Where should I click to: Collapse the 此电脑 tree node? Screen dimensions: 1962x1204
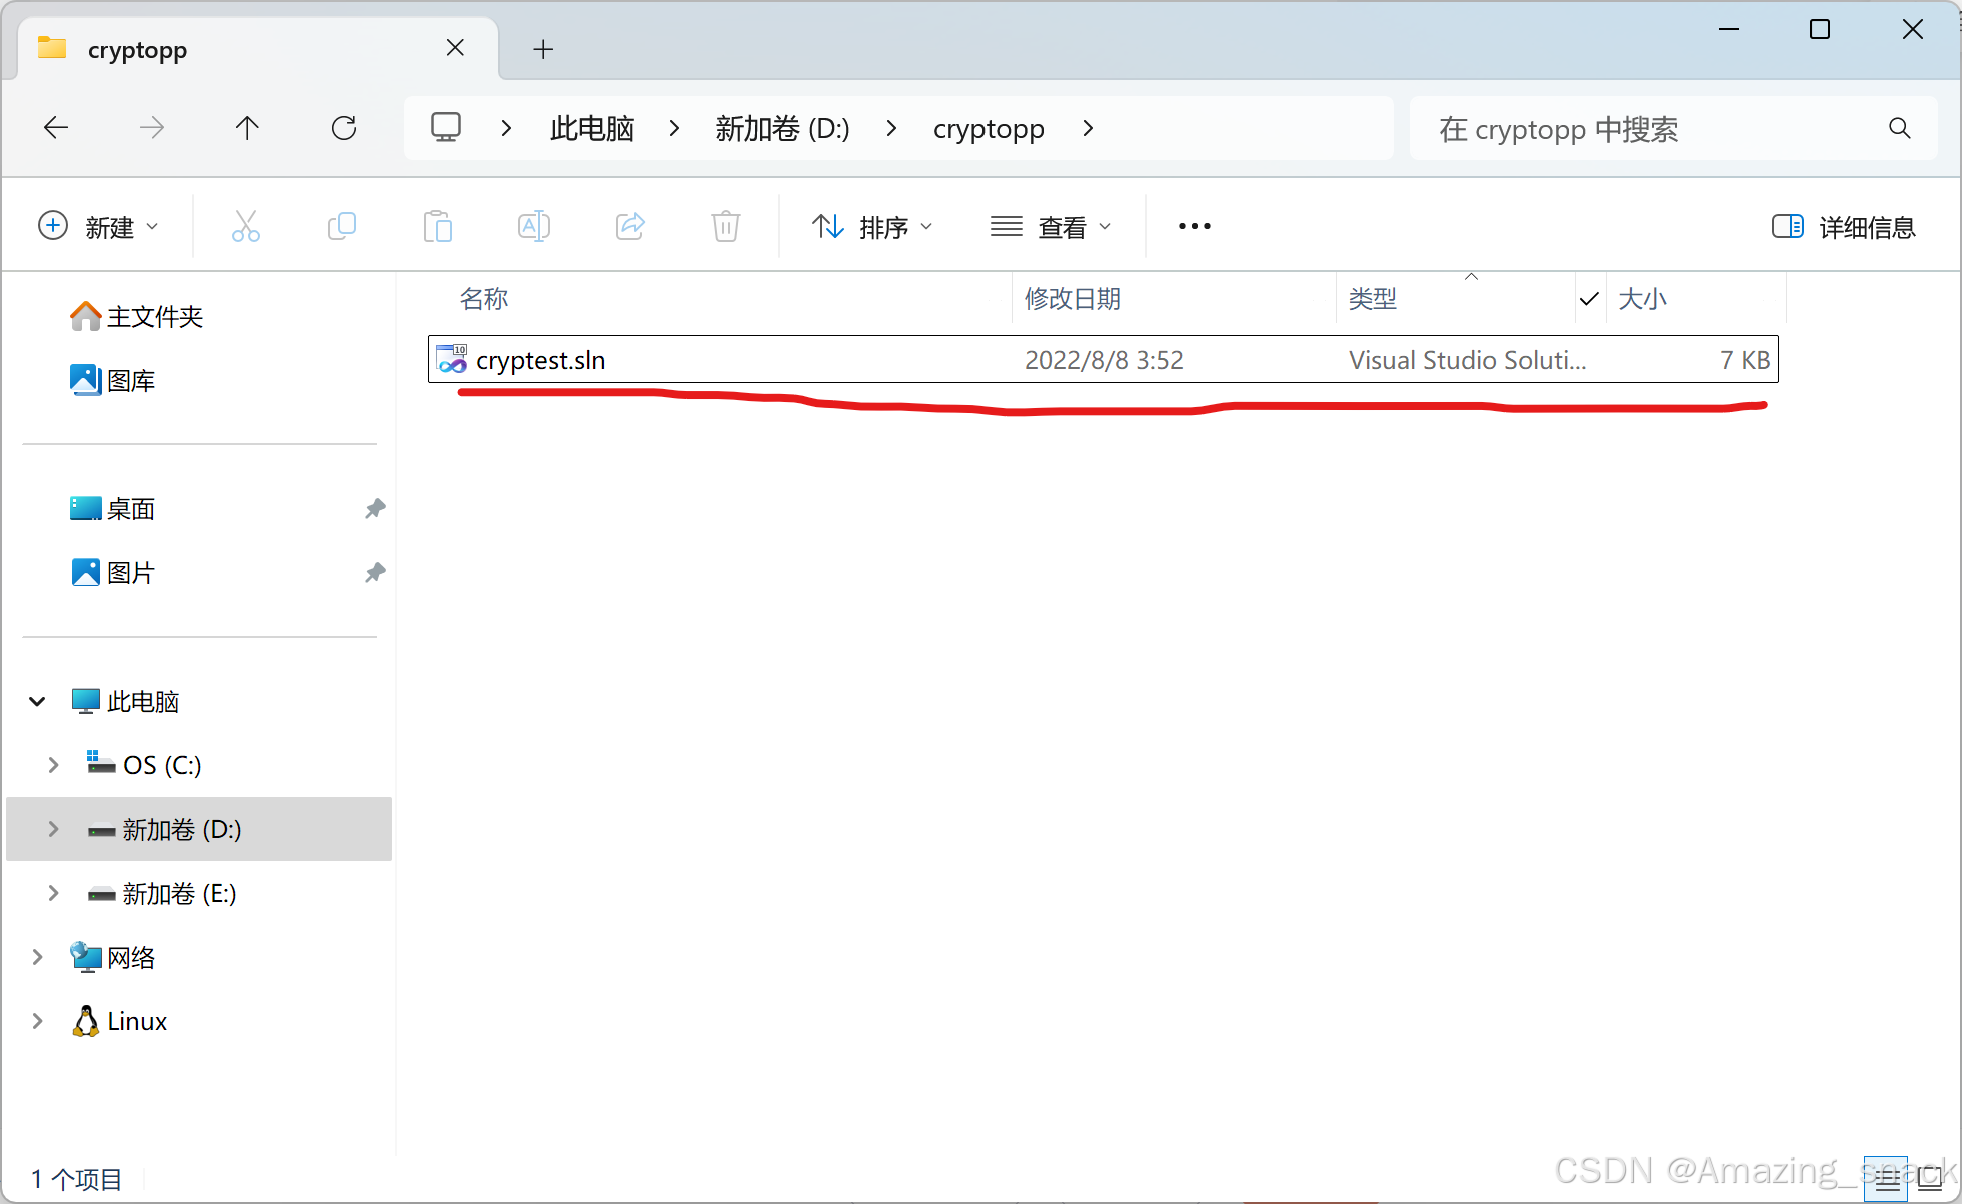tap(37, 701)
